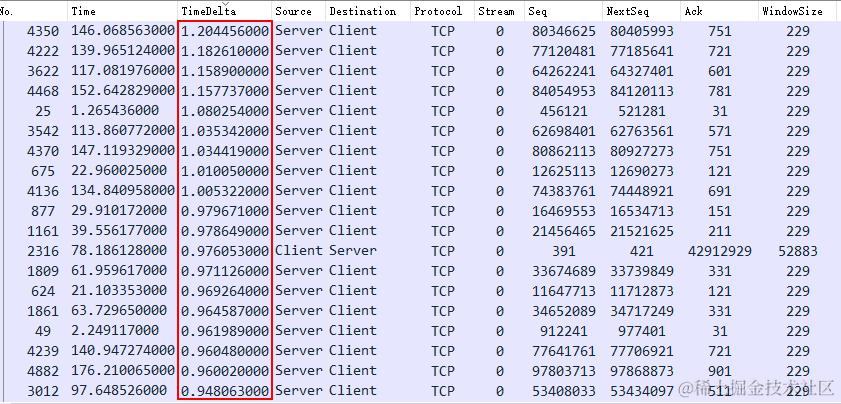
Task: Click time value 146.068563000
Action: [x=123, y=31]
